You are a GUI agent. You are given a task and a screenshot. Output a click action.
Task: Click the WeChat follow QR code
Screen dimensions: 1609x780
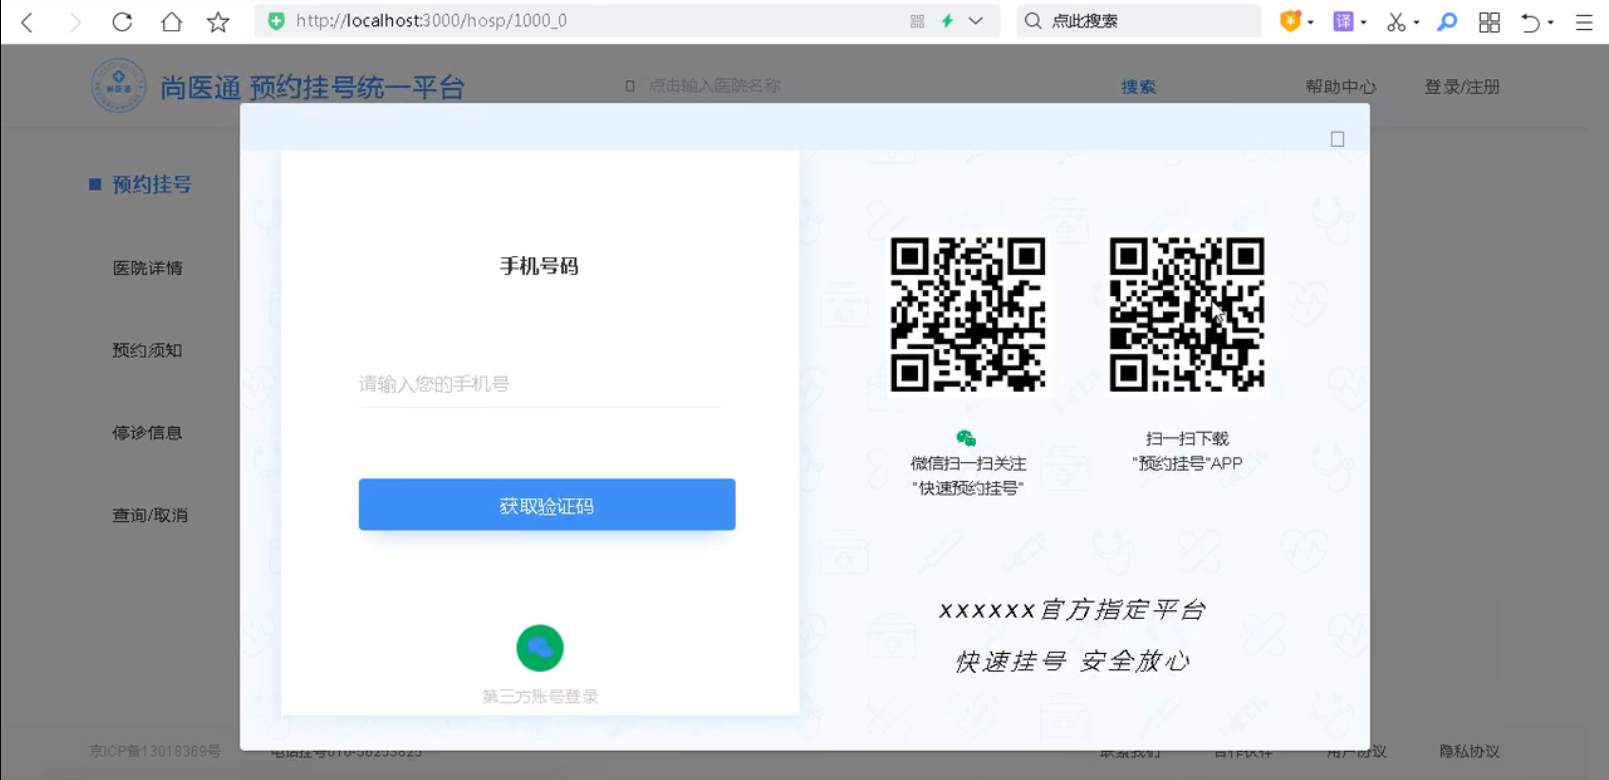coord(968,315)
